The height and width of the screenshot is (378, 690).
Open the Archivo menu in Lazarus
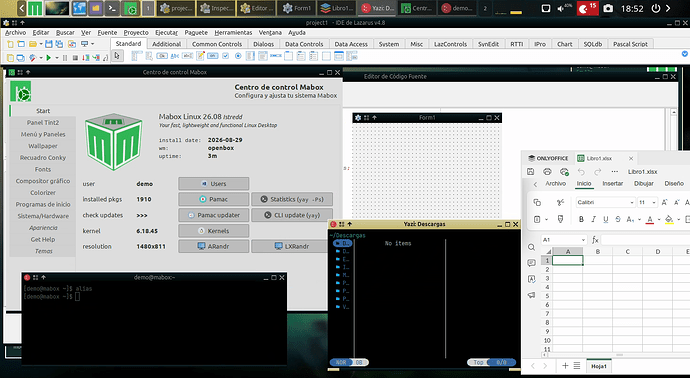pyautogui.click(x=15, y=33)
